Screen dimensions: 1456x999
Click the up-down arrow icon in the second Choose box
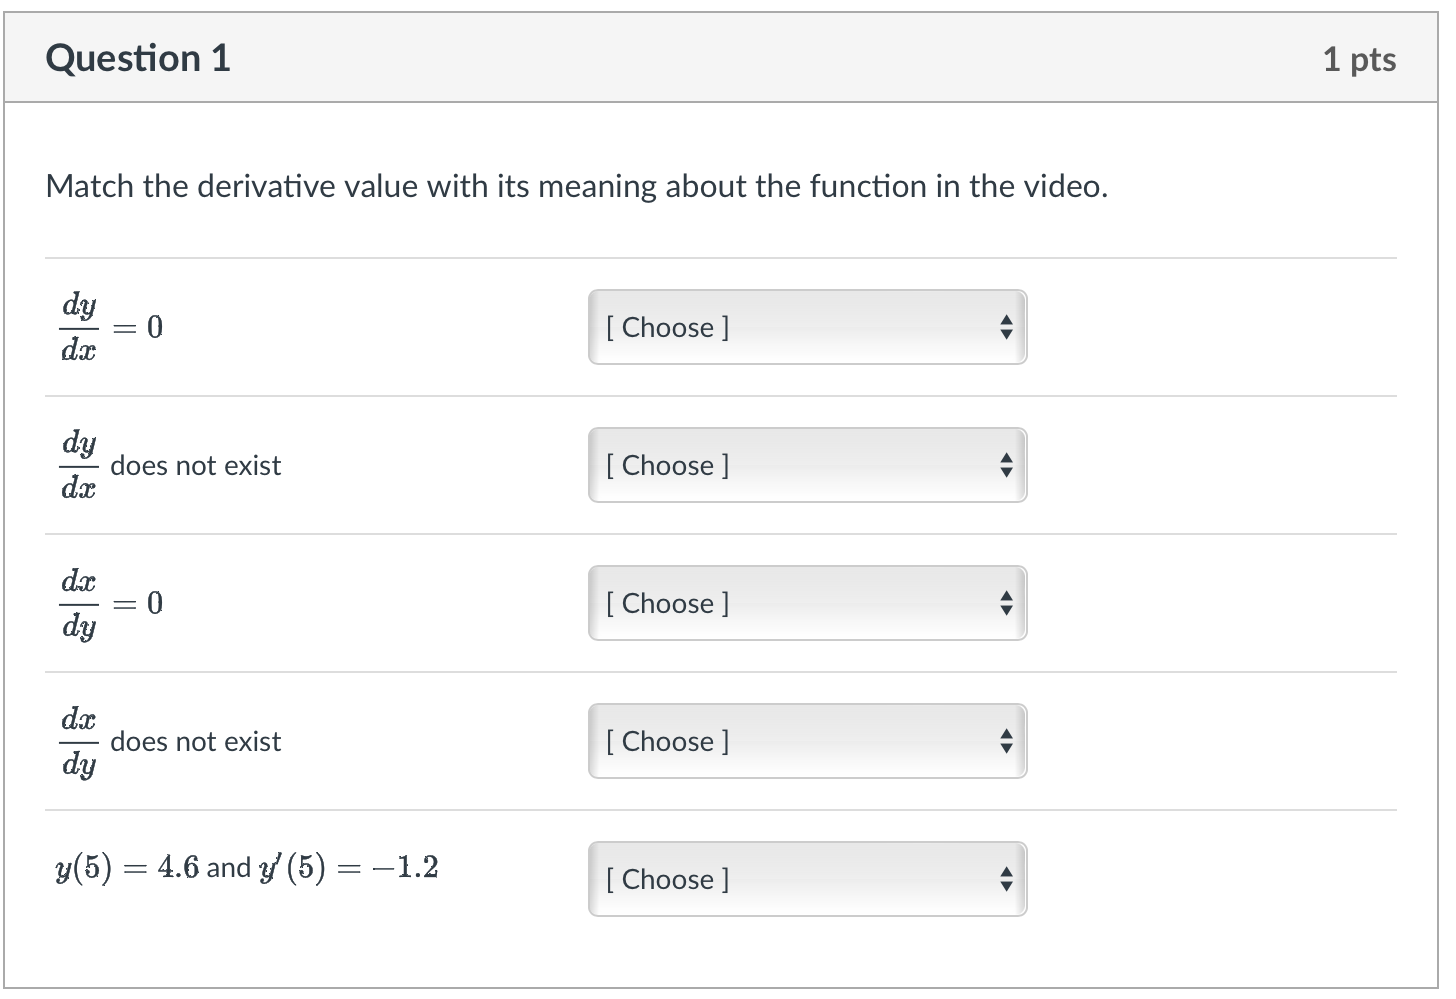tap(1006, 465)
